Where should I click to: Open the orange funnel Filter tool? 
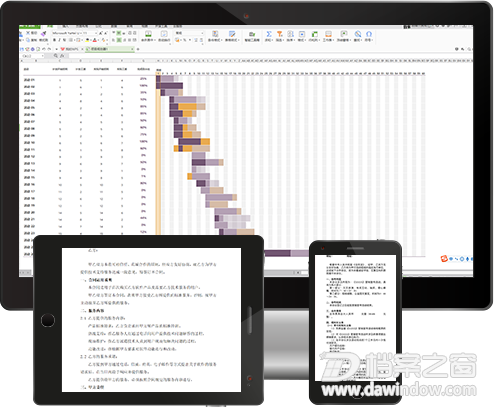pos(280,34)
